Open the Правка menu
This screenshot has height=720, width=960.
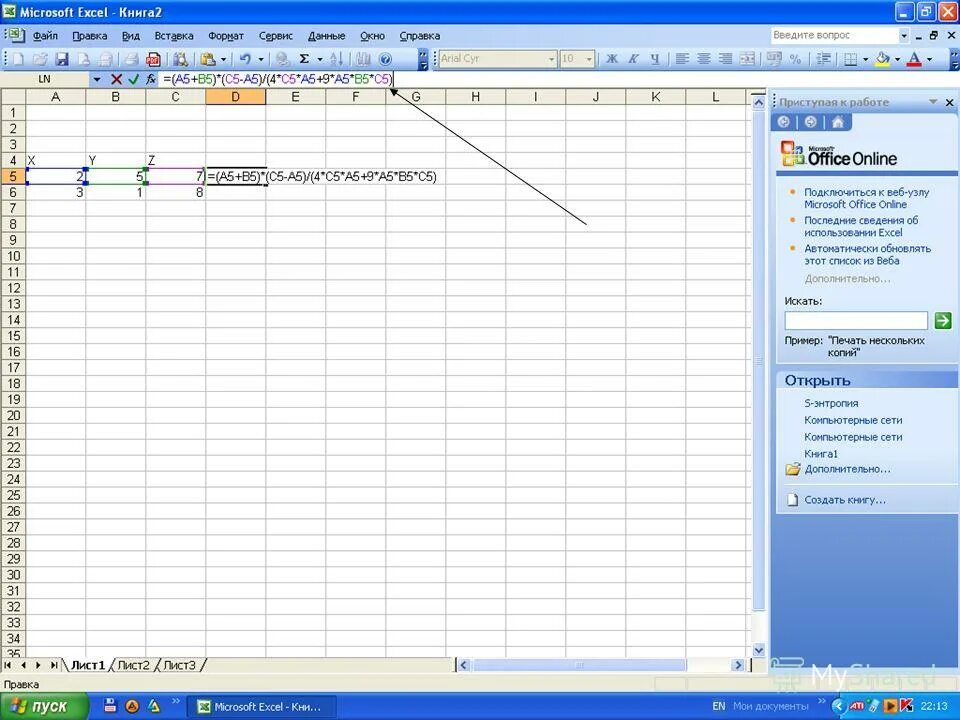click(89, 36)
